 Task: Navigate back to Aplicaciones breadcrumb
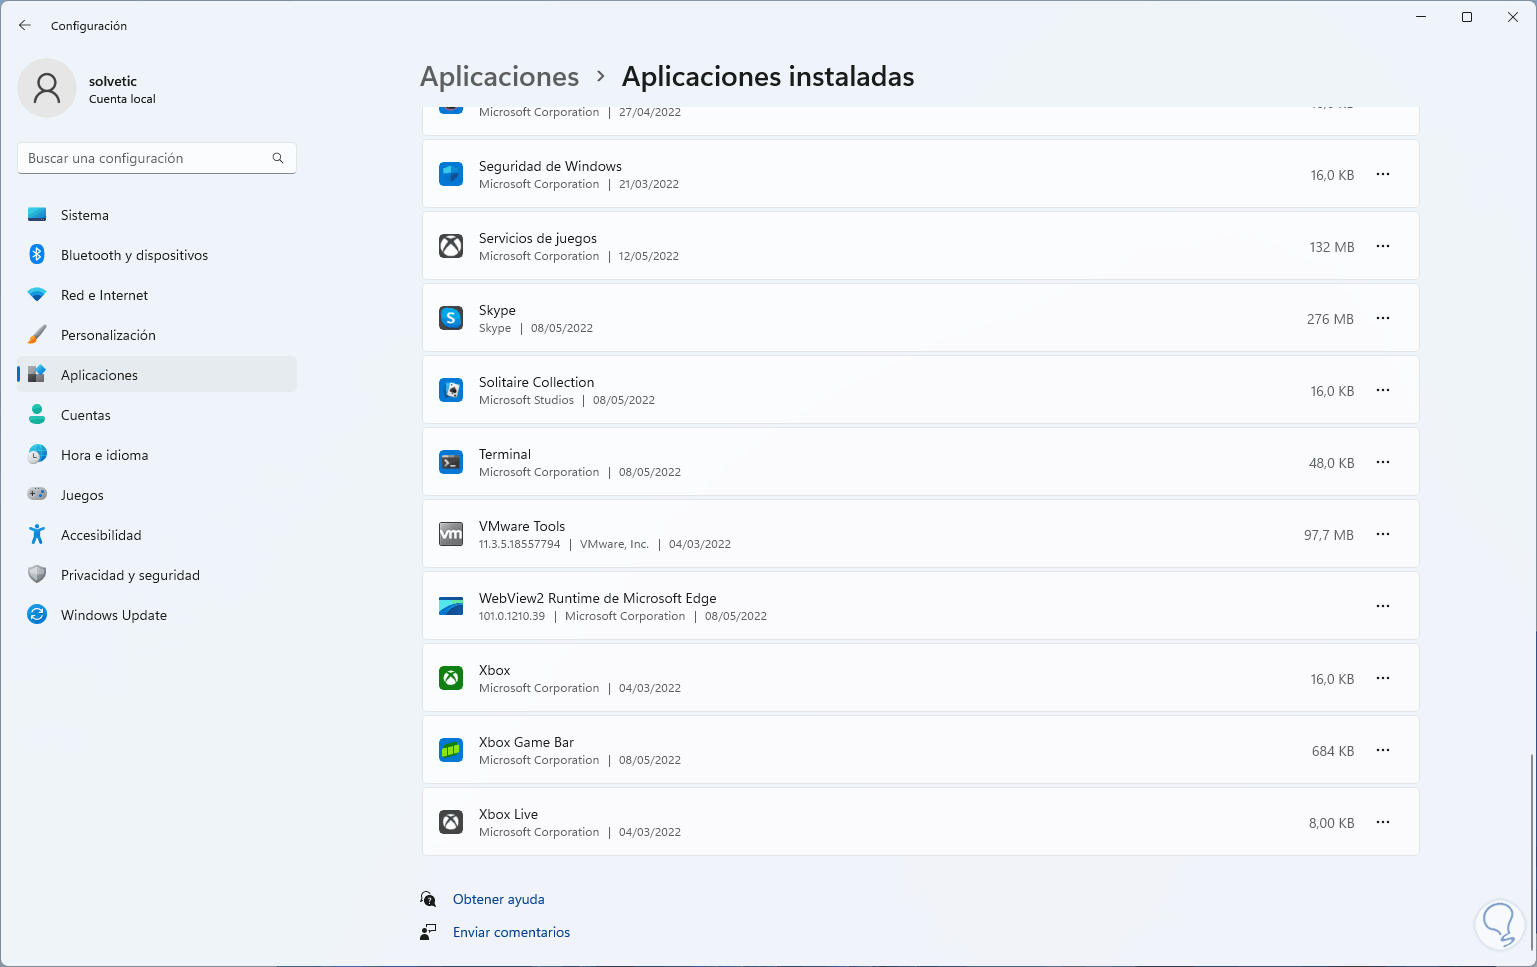[x=499, y=77]
